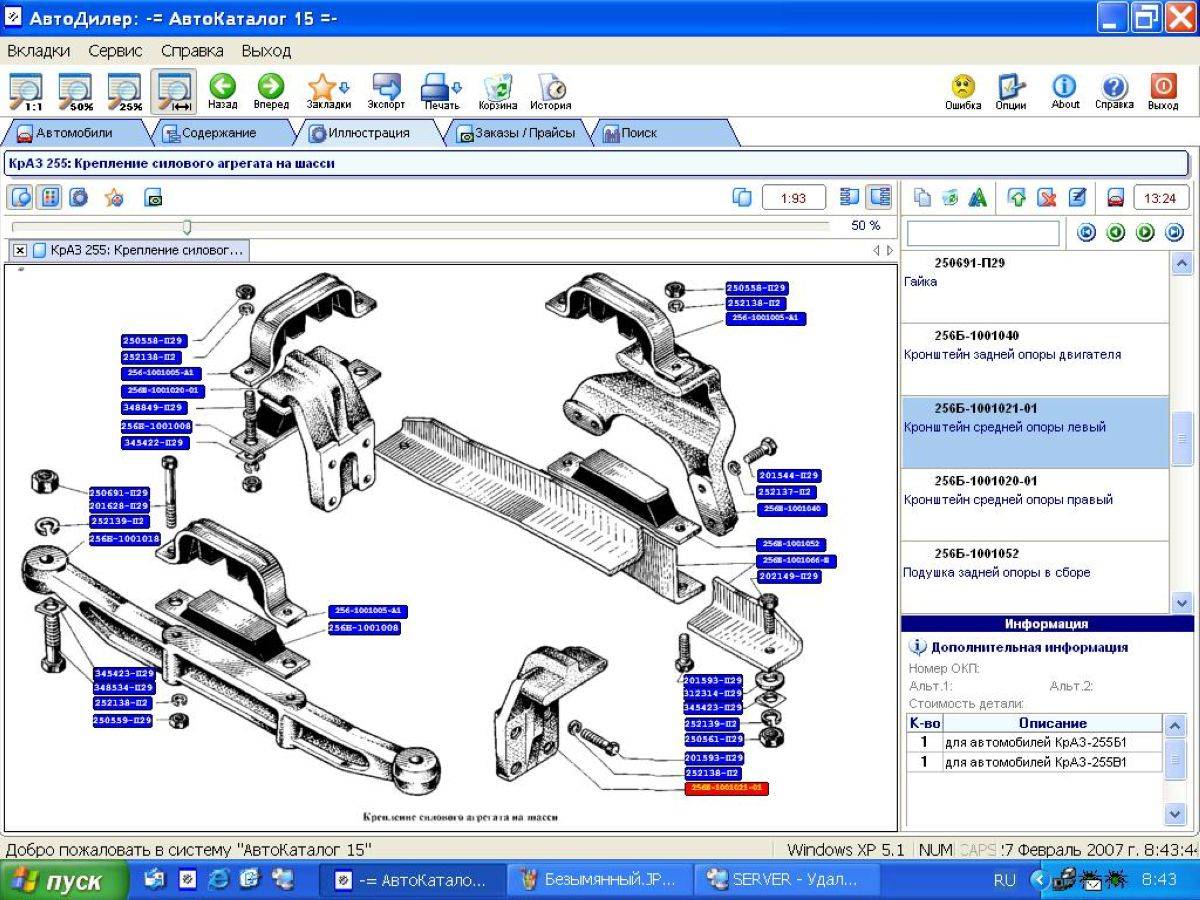Viewport: 1200px width, 900px height.
Task: Click the red car icon
Action: (x=1116, y=198)
